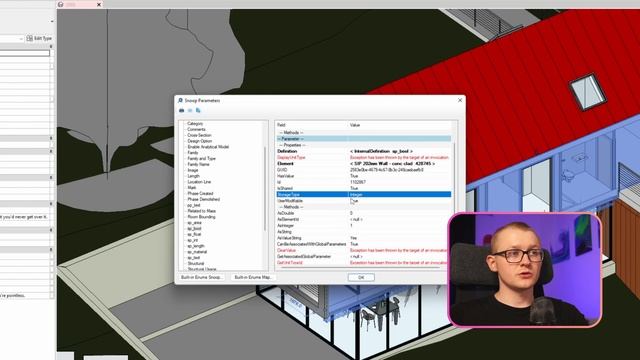Click the 'never get over it' property field
640x360 pixels.
pyautogui.click(x=24, y=217)
